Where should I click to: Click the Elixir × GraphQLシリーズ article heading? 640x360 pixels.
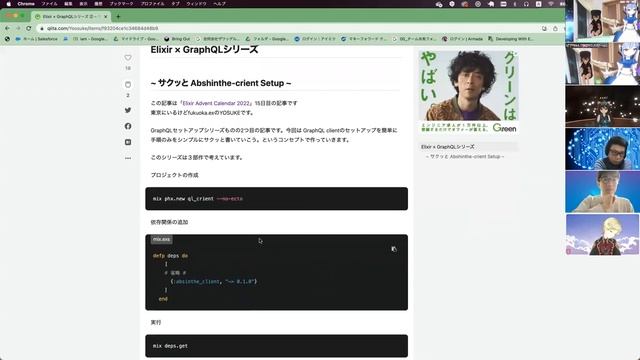point(204,50)
